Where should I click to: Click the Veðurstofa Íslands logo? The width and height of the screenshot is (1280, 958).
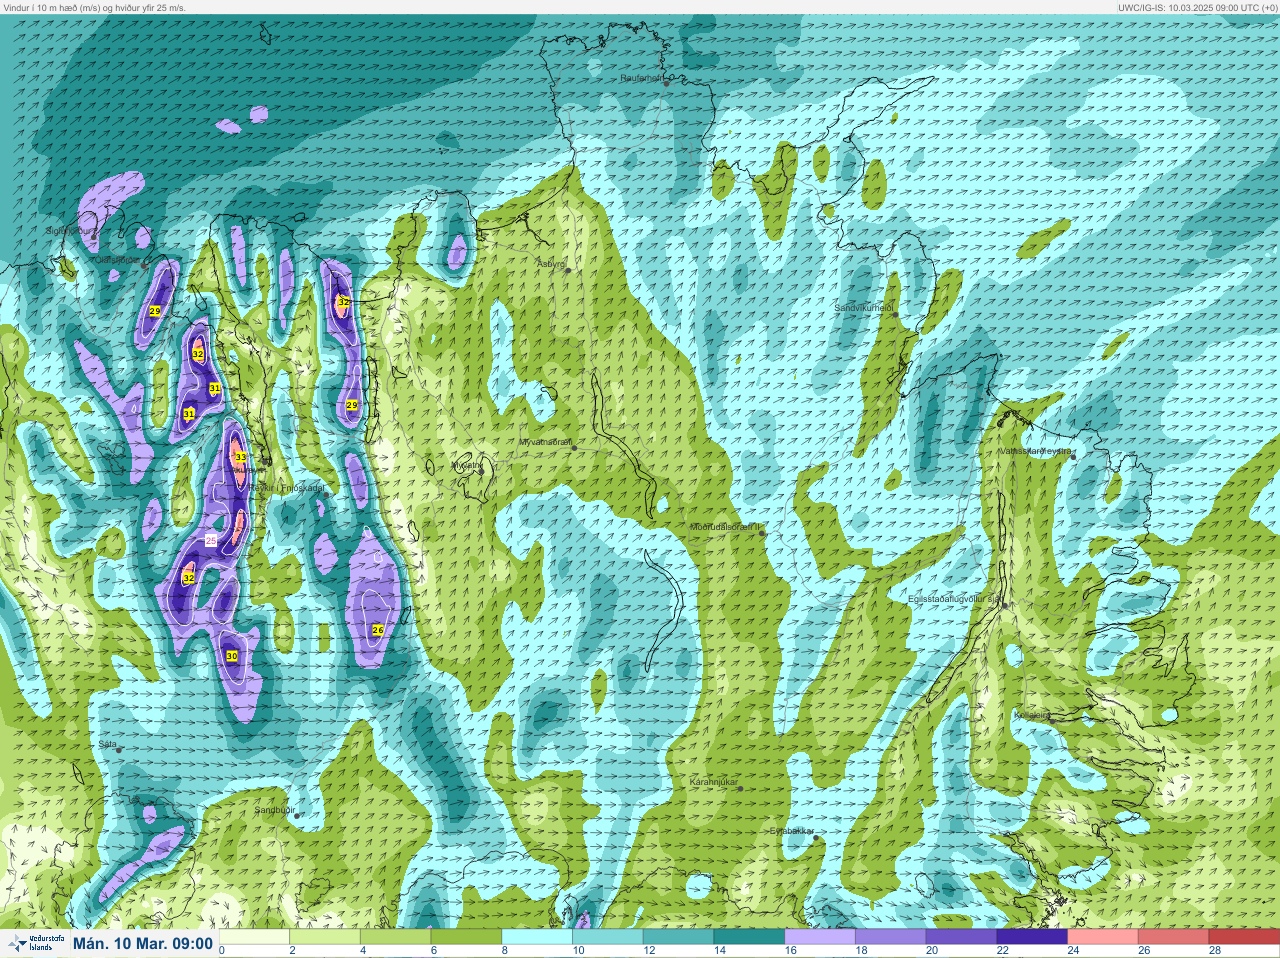pos(36,943)
